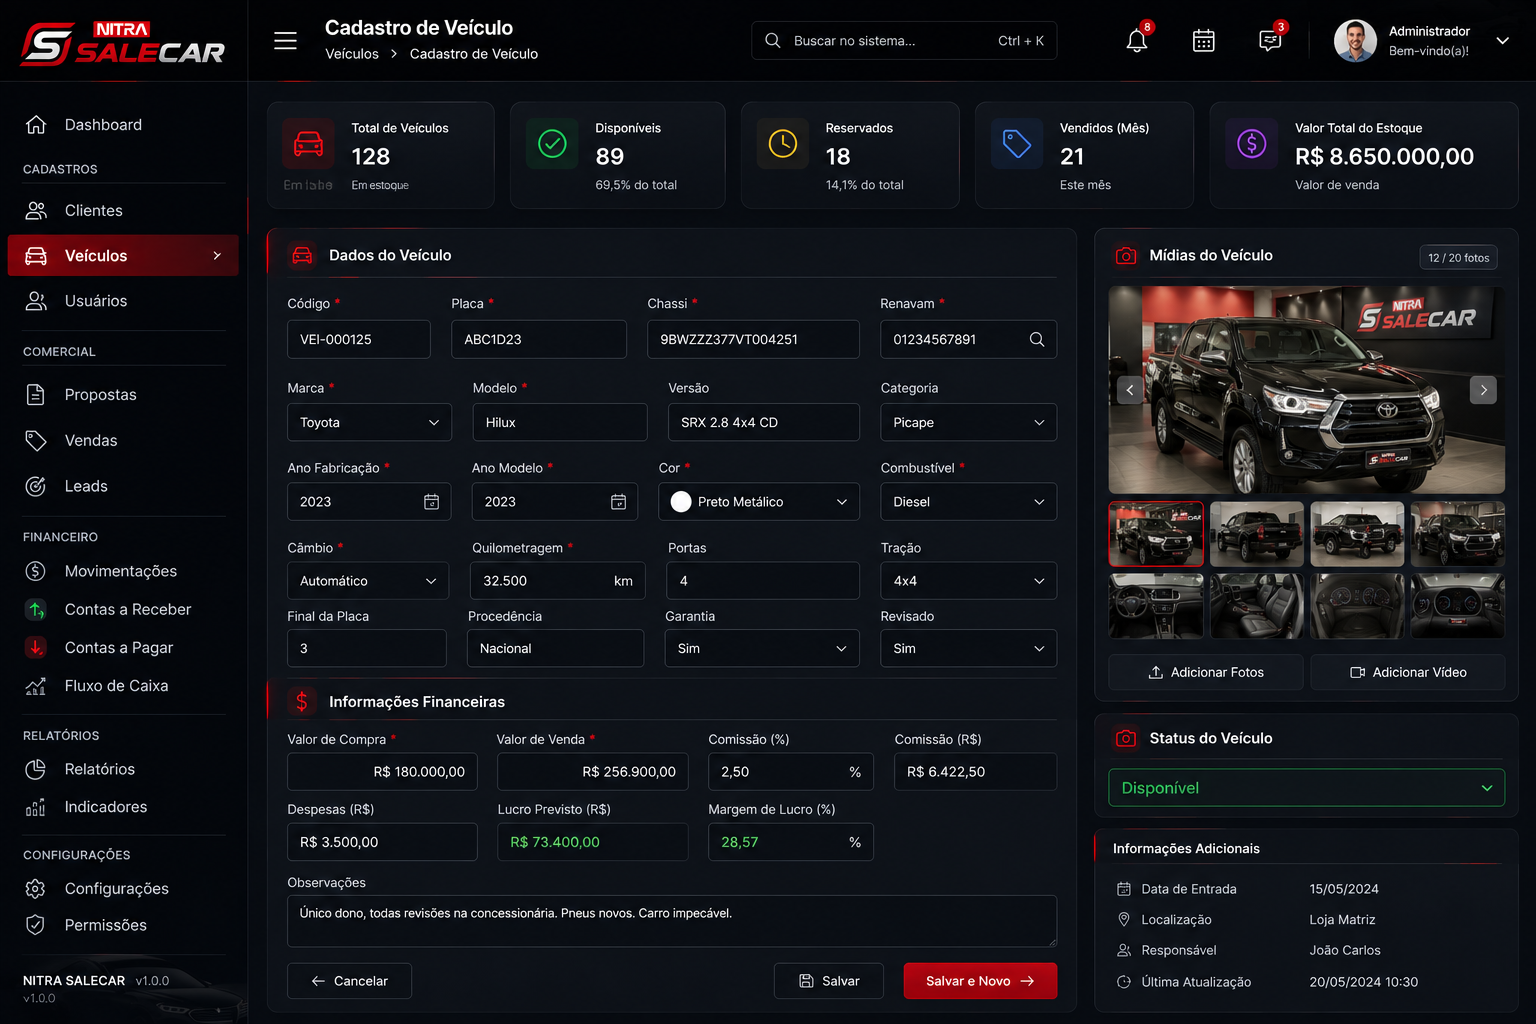The height and width of the screenshot is (1024, 1536).
Task: Click Adicionar Vídeo button
Action: (x=1408, y=672)
